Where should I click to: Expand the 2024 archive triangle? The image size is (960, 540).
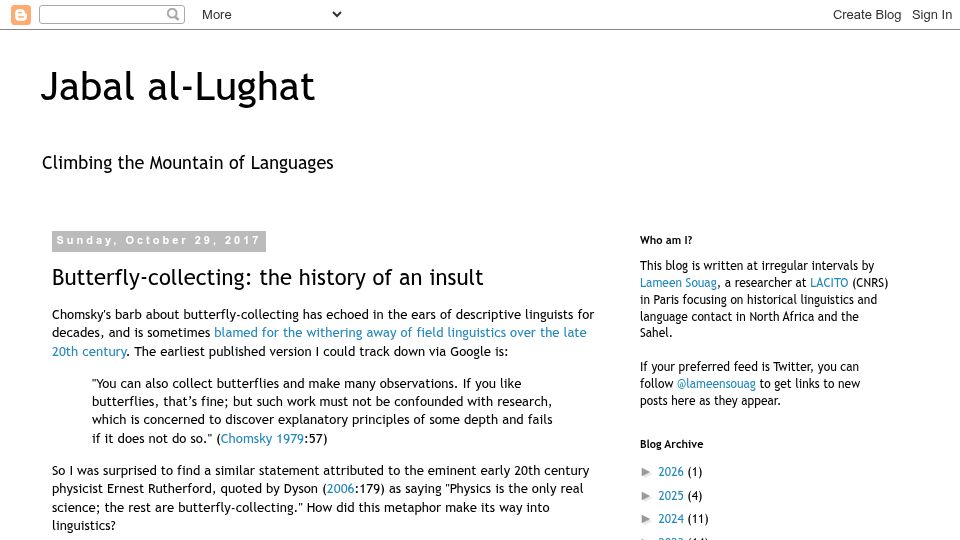click(x=647, y=519)
